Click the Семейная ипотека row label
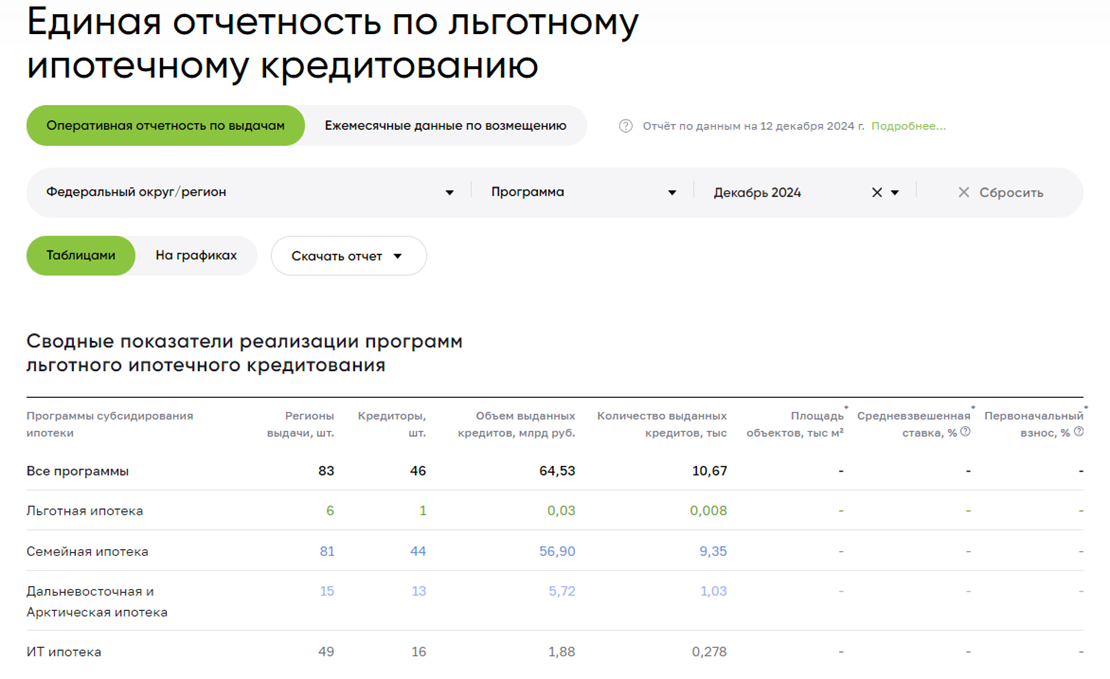The height and width of the screenshot is (679, 1110). coord(88,551)
